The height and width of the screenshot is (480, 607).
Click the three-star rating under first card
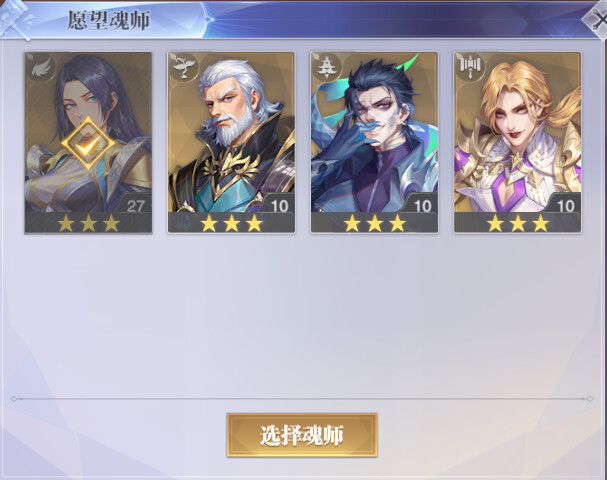pos(88,223)
